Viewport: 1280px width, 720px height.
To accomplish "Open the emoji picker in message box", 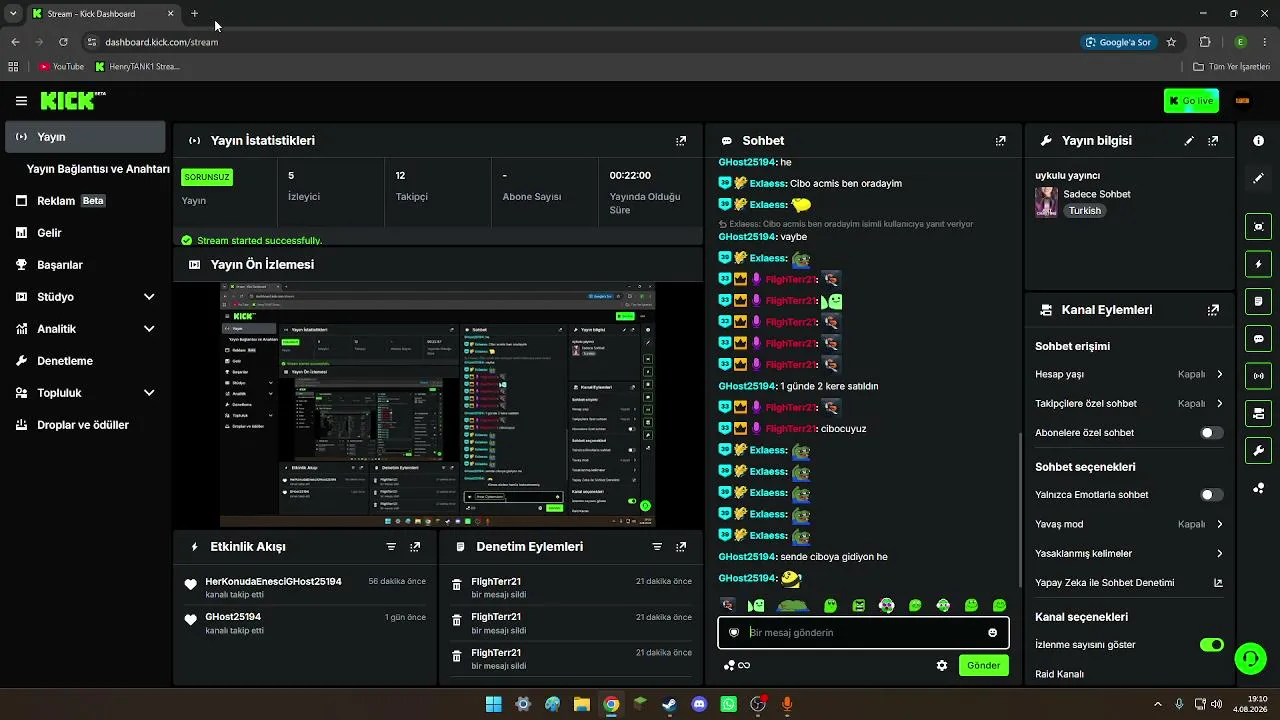I will [992, 632].
